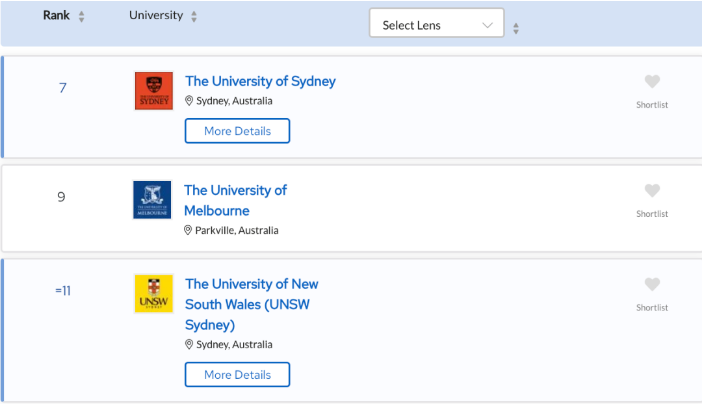Click the University of Melbourne logo
This screenshot has width=702, height=404.
coord(152,200)
